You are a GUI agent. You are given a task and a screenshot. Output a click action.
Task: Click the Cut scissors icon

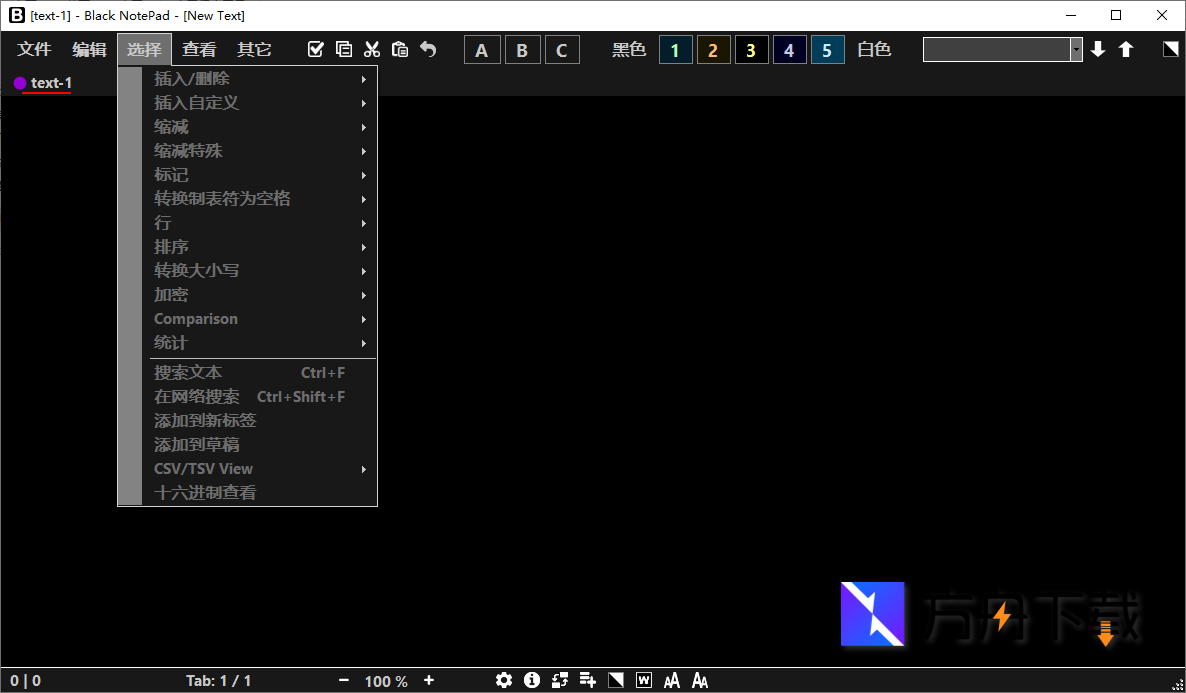pyautogui.click(x=372, y=48)
